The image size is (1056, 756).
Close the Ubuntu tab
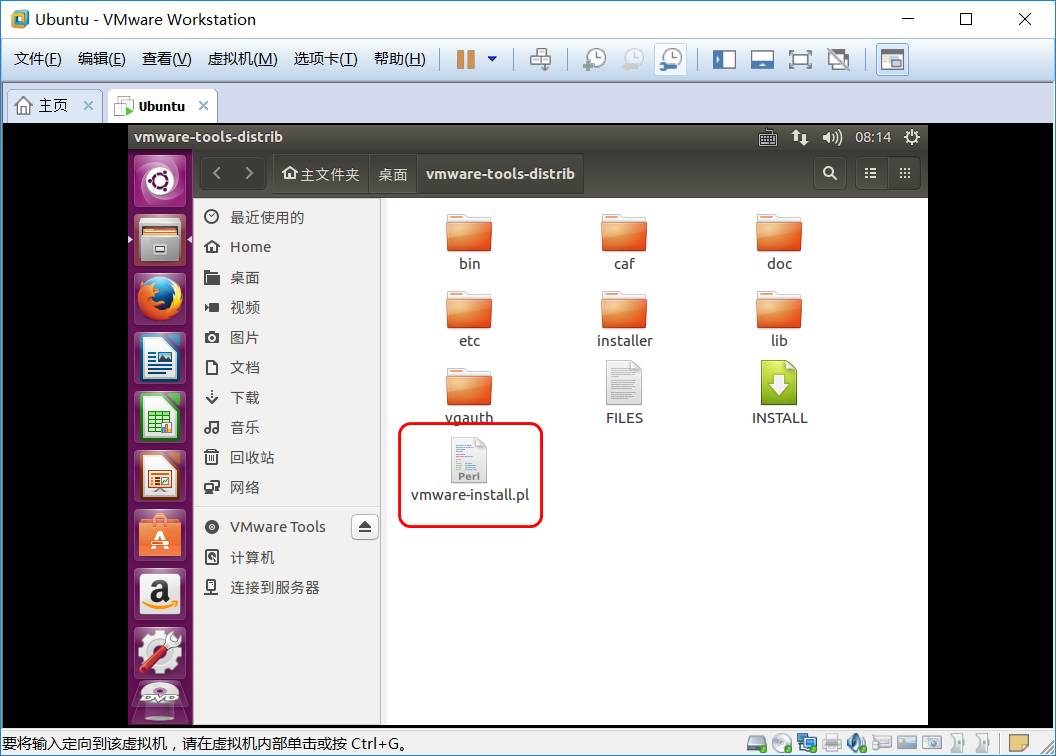203,106
